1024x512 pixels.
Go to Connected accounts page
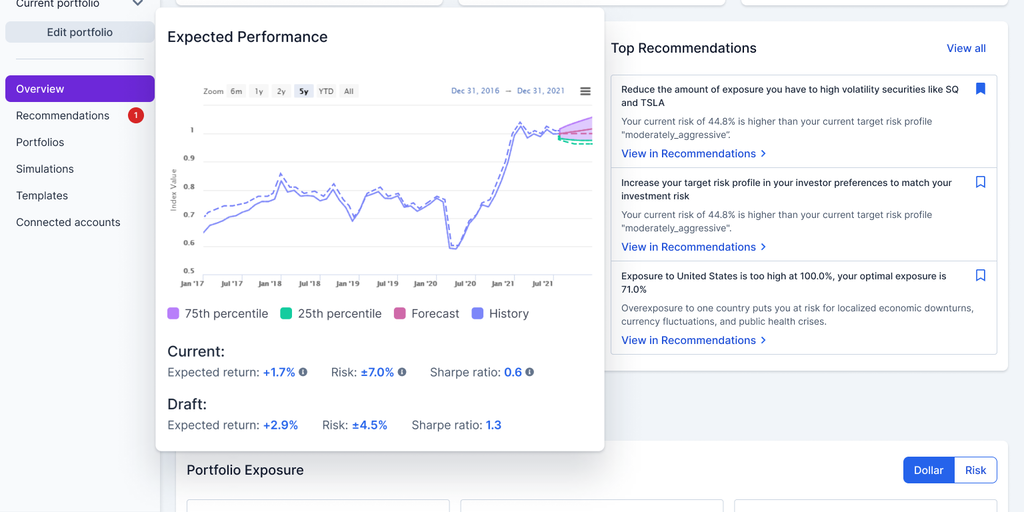coord(68,222)
